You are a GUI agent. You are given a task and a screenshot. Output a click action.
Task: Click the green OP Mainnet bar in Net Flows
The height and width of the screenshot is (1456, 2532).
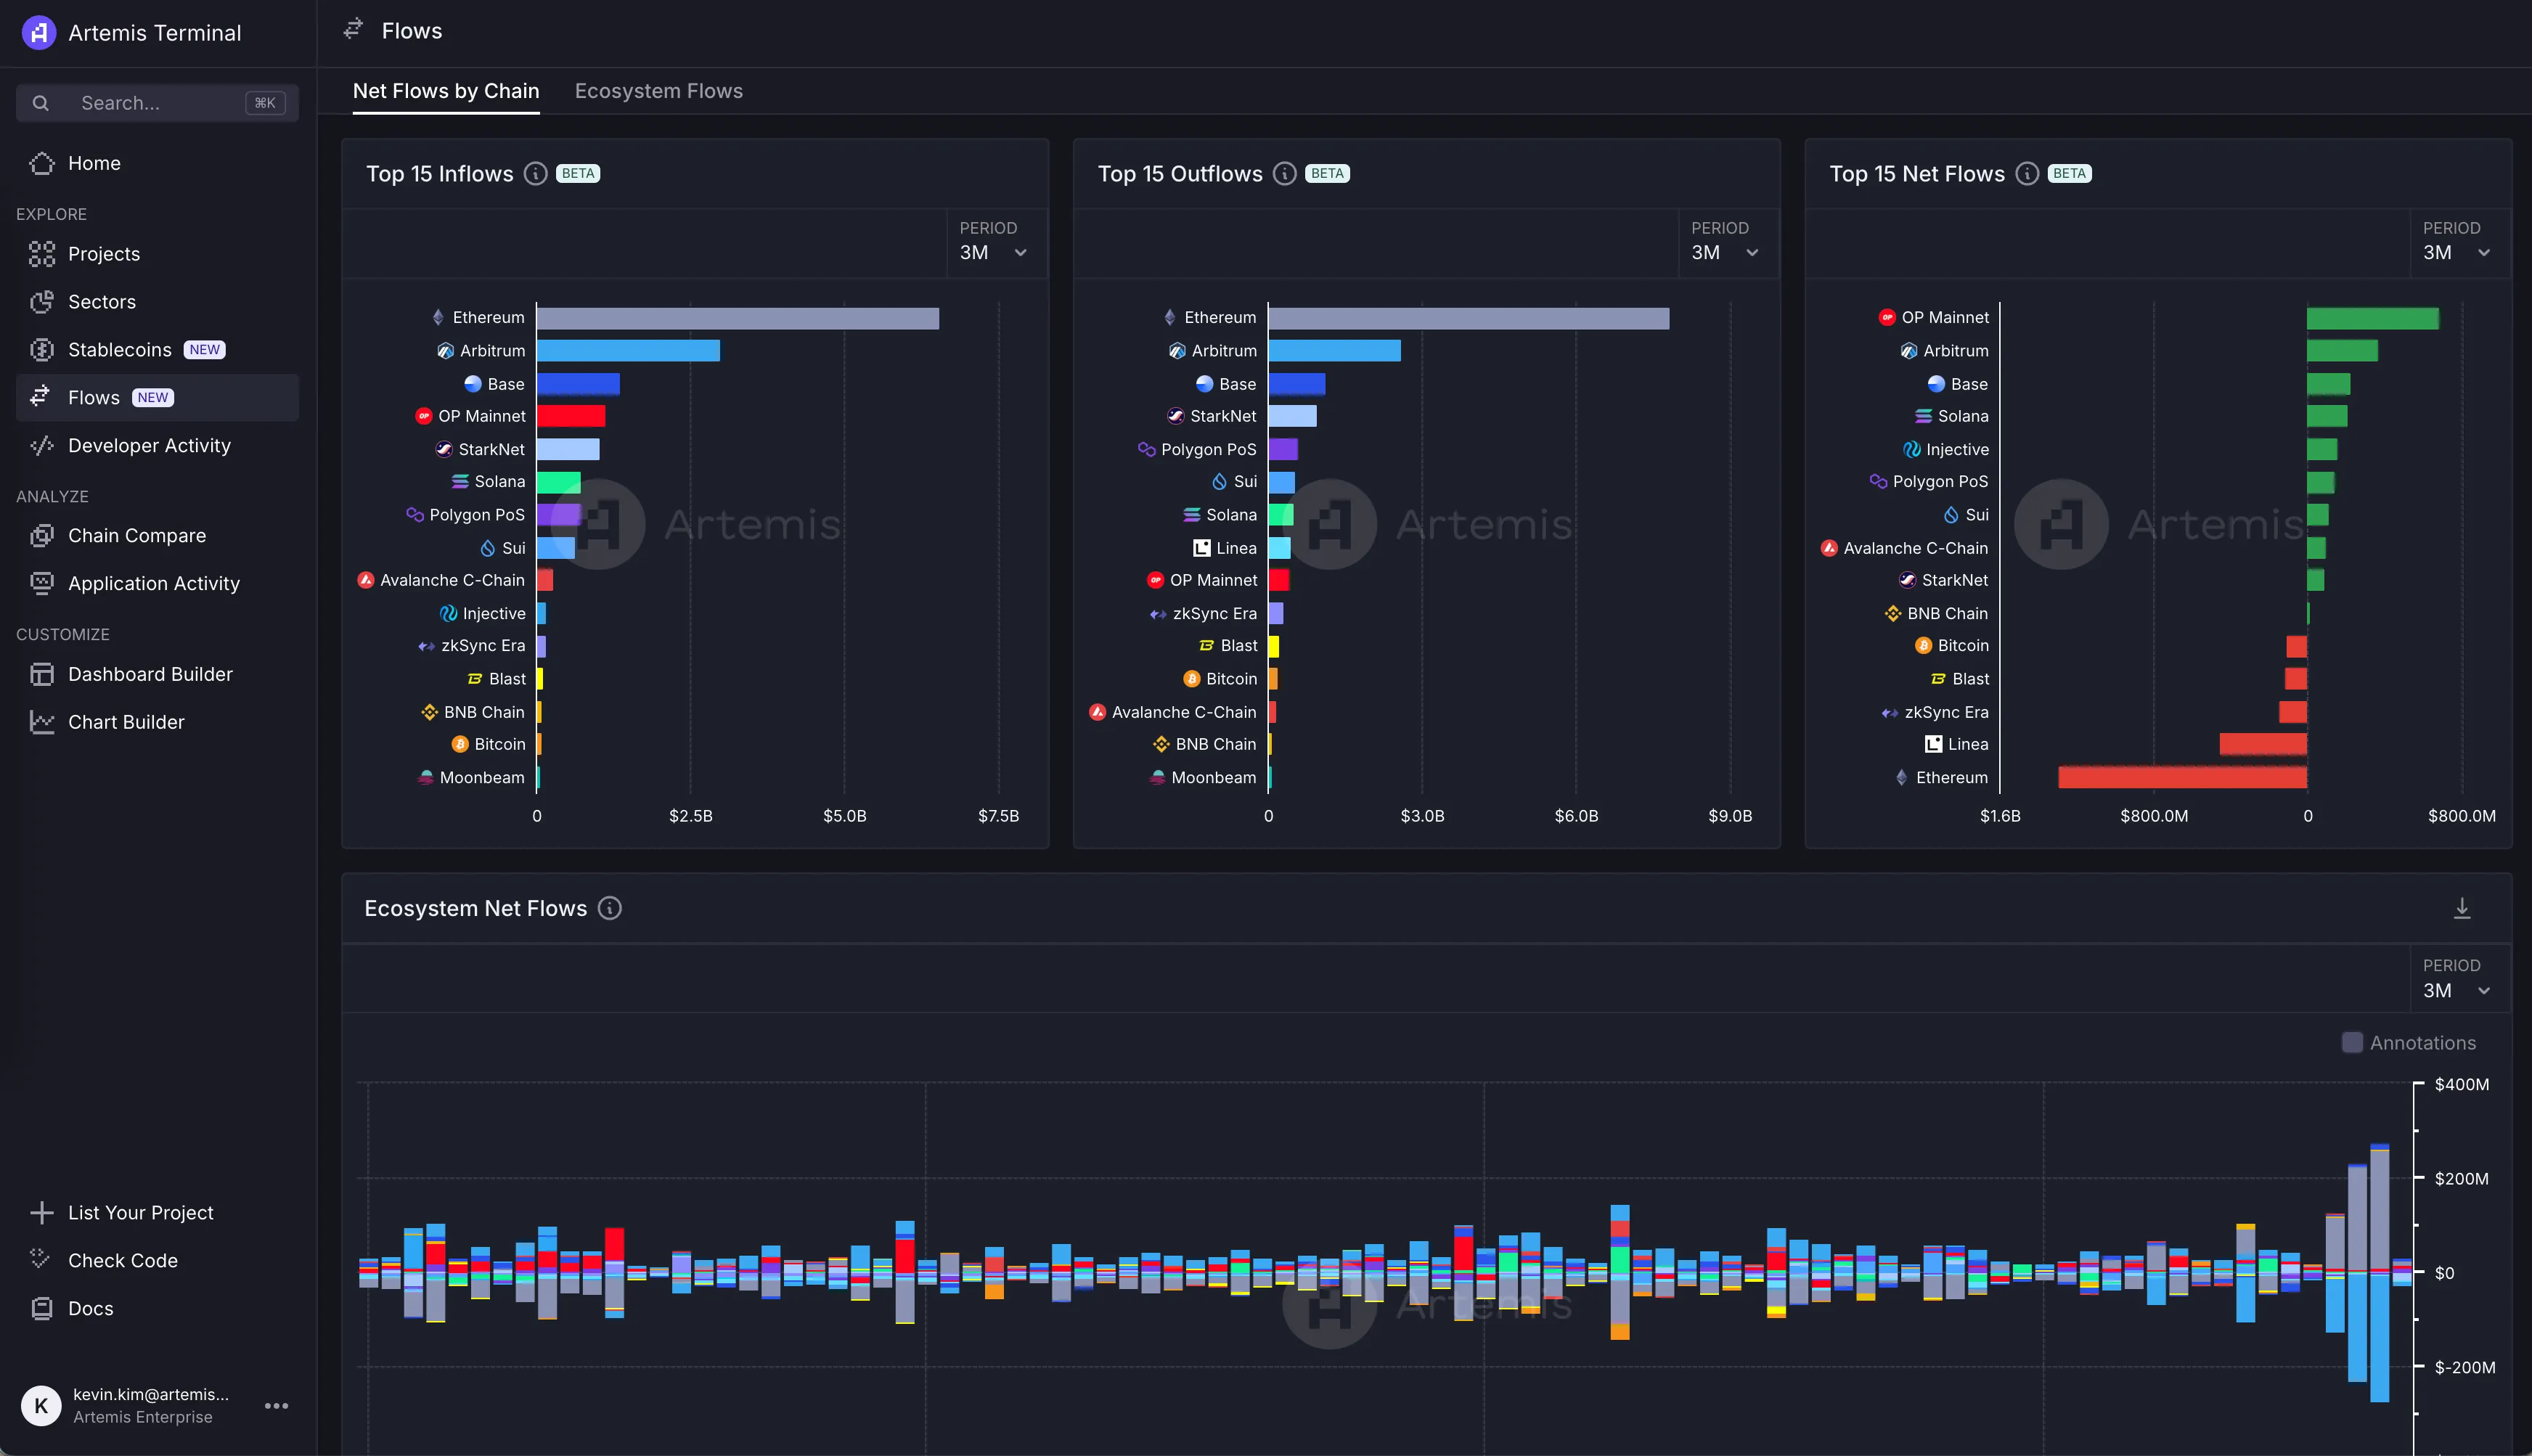[x=2373, y=318]
